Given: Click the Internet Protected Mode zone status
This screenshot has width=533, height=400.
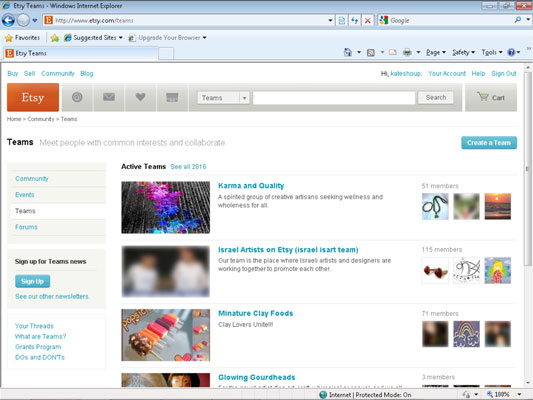Looking at the screenshot, I should (365, 395).
